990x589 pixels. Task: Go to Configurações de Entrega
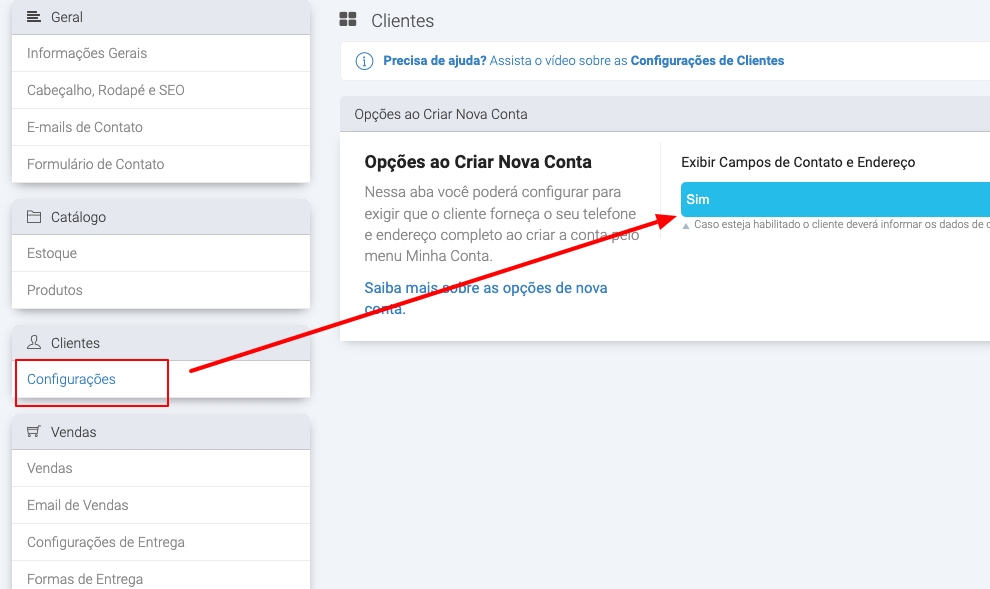(106, 542)
